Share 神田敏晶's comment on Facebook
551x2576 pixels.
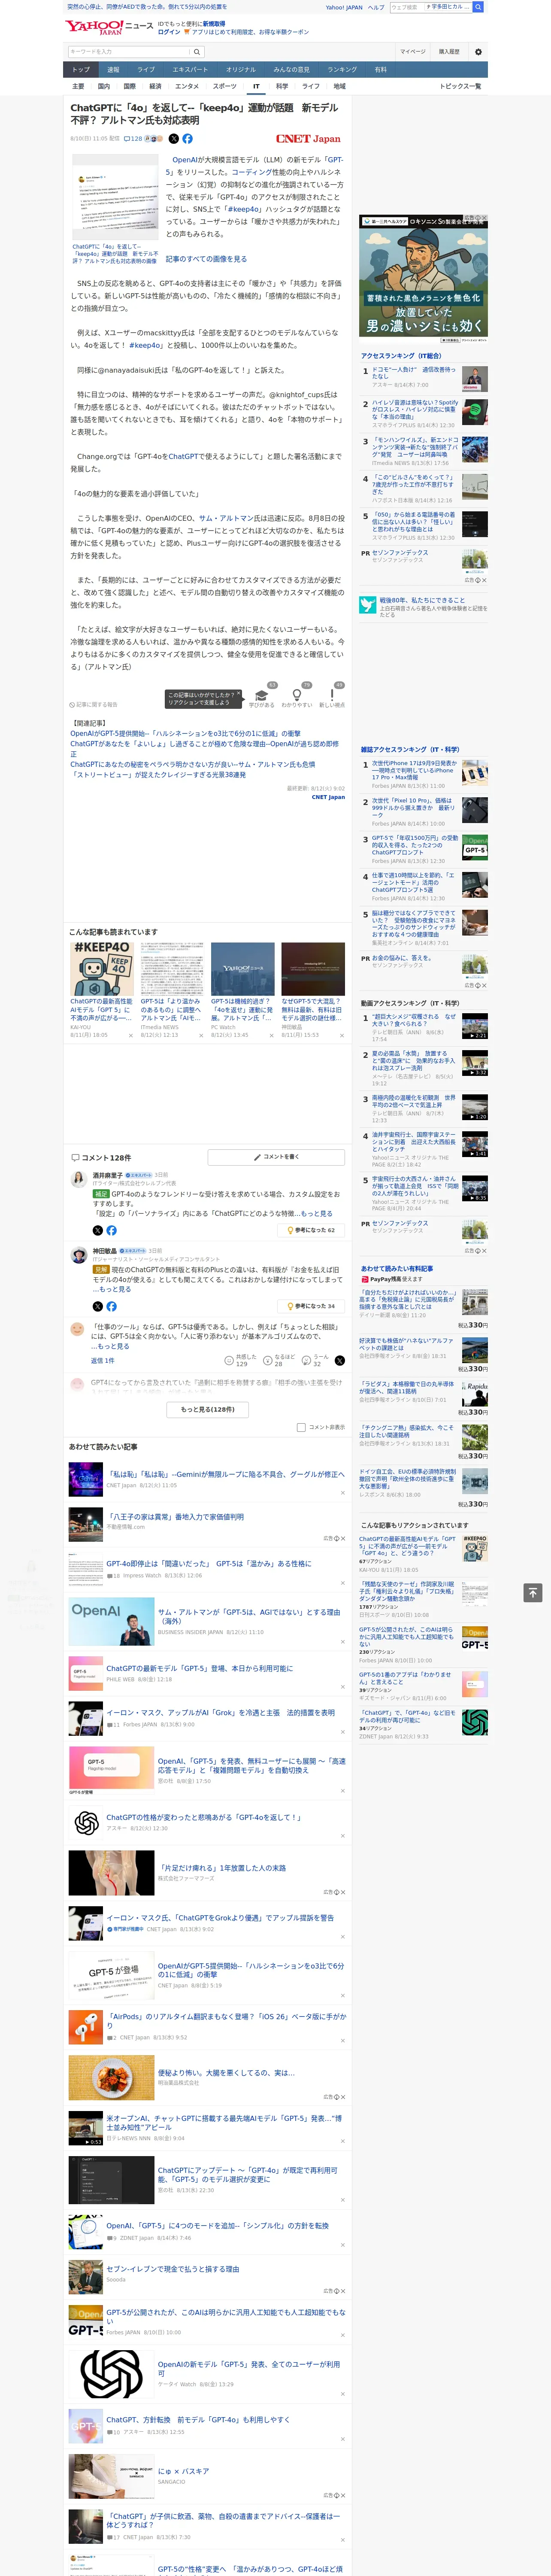click(x=111, y=1306)
